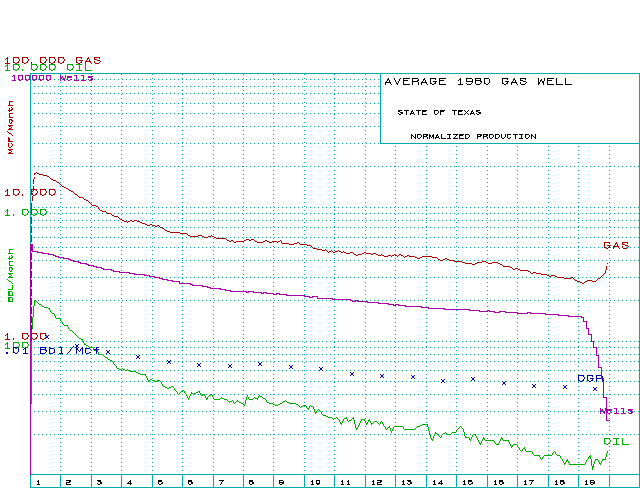Click the magenta Wells label at right
The height and width of the screenshot is (491, 640).
click(616, 411)
